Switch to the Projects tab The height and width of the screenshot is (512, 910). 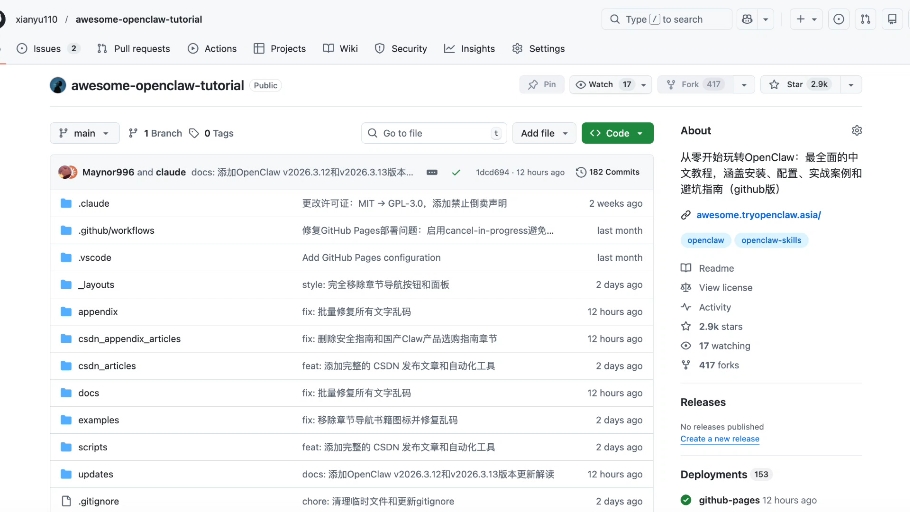[280, 49]
